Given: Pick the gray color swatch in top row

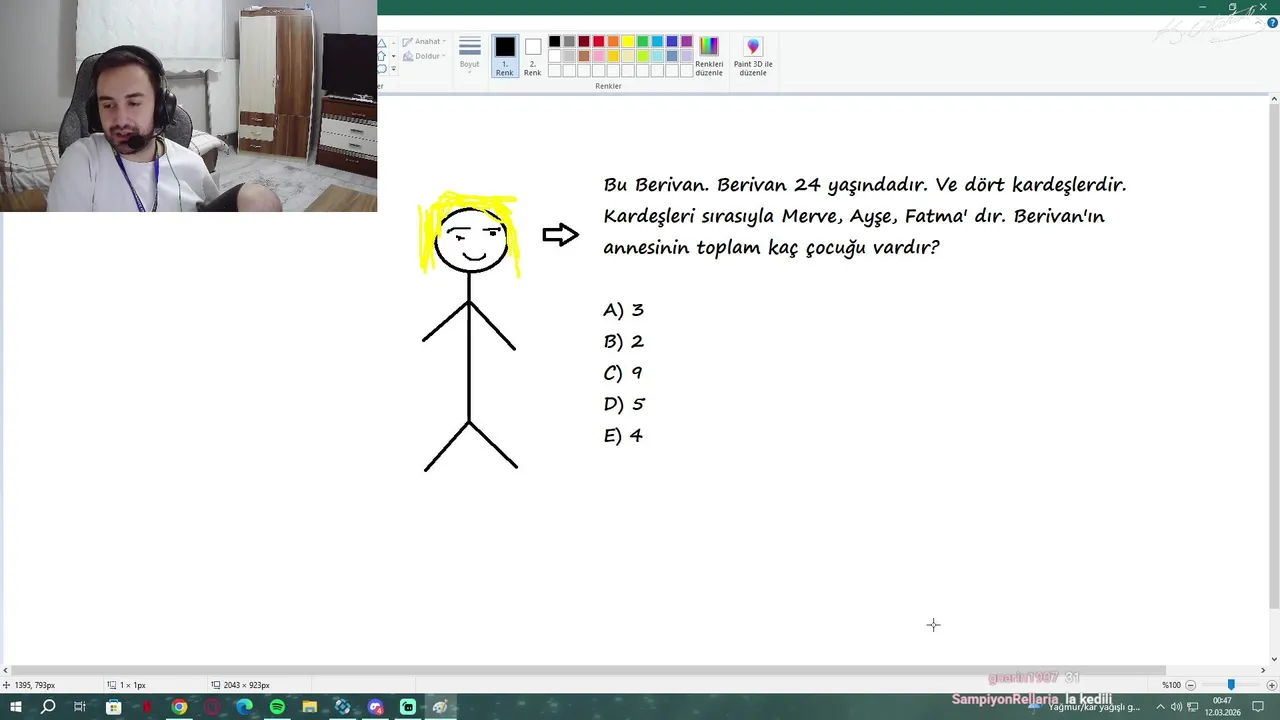Looking at the screenshot, I should tap(569, 42).
